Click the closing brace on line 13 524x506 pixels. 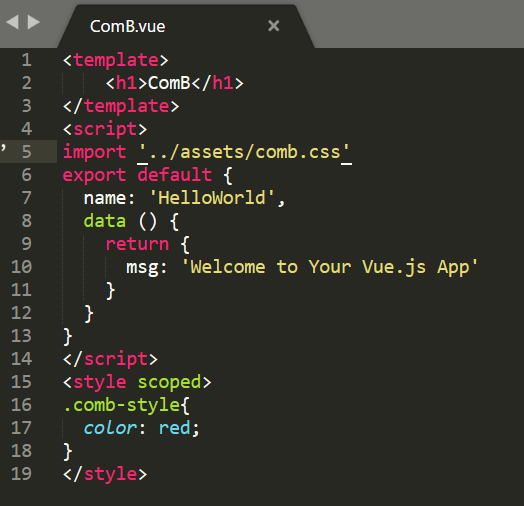68,336
